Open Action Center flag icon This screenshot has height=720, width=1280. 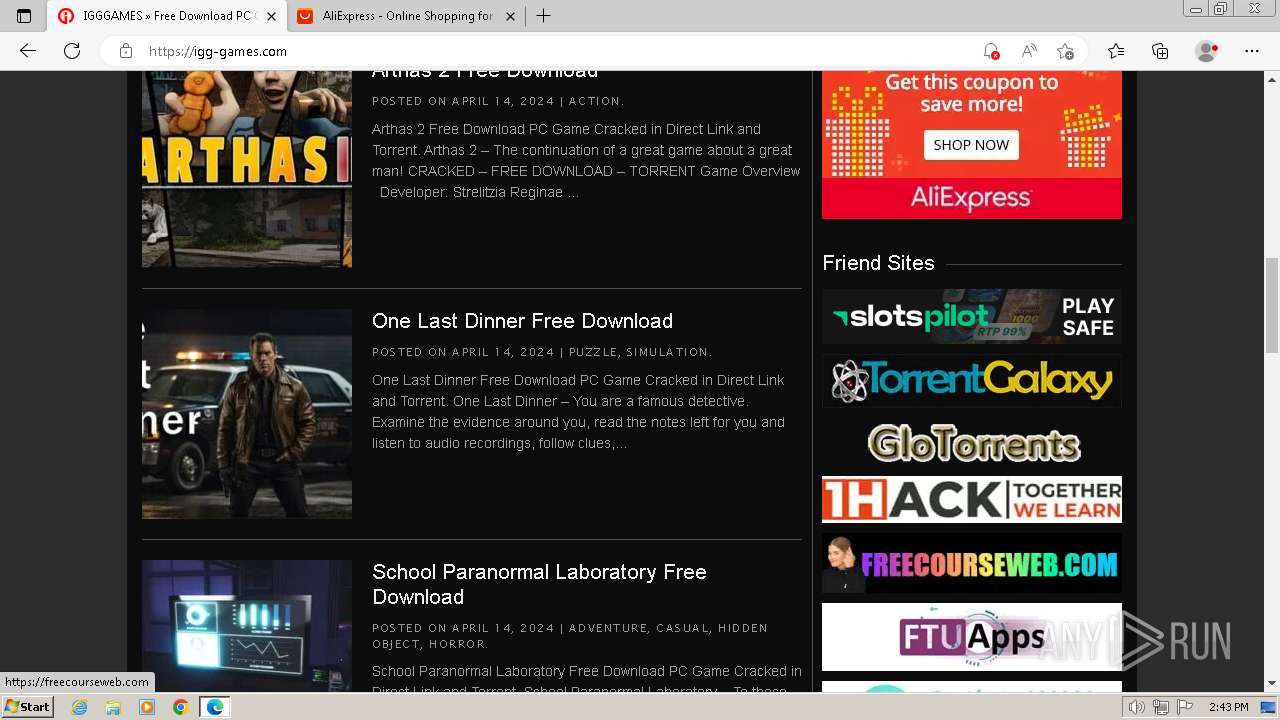[x=1185, y=707]
